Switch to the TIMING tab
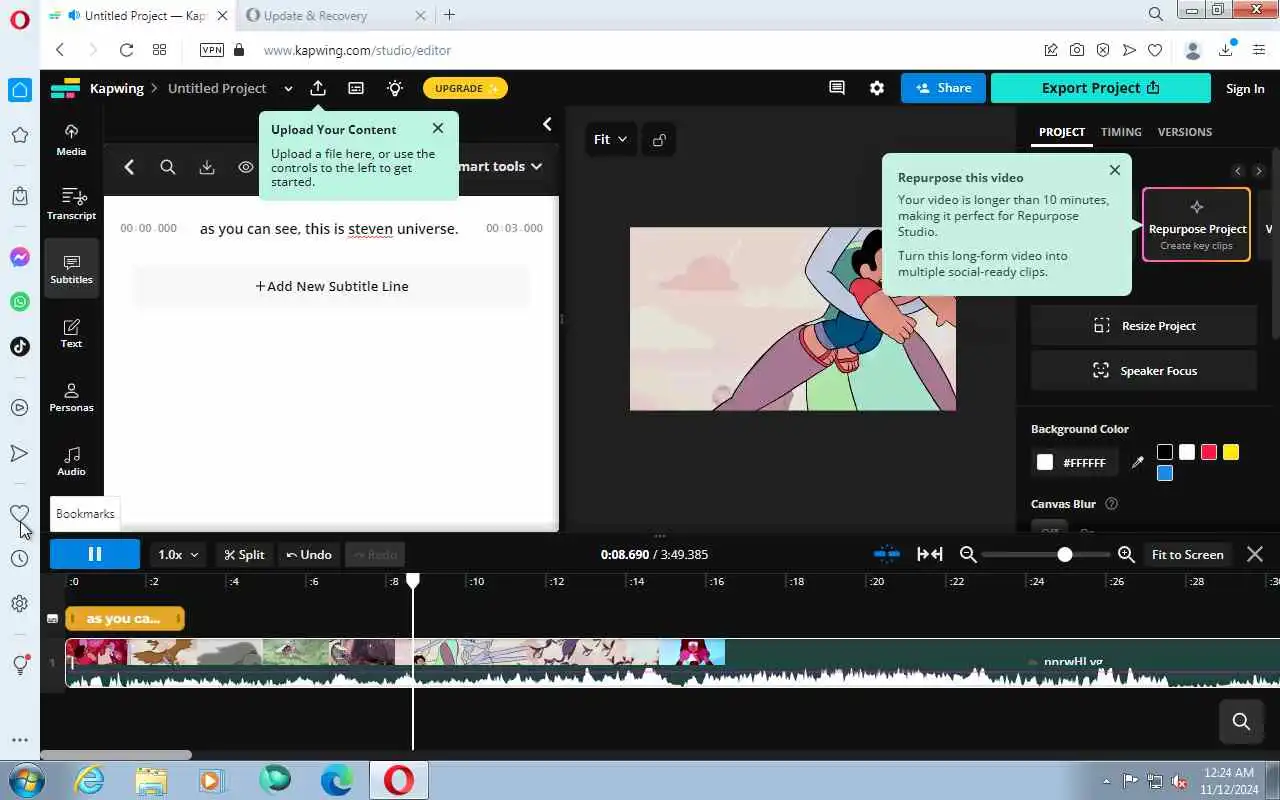 1121,132
